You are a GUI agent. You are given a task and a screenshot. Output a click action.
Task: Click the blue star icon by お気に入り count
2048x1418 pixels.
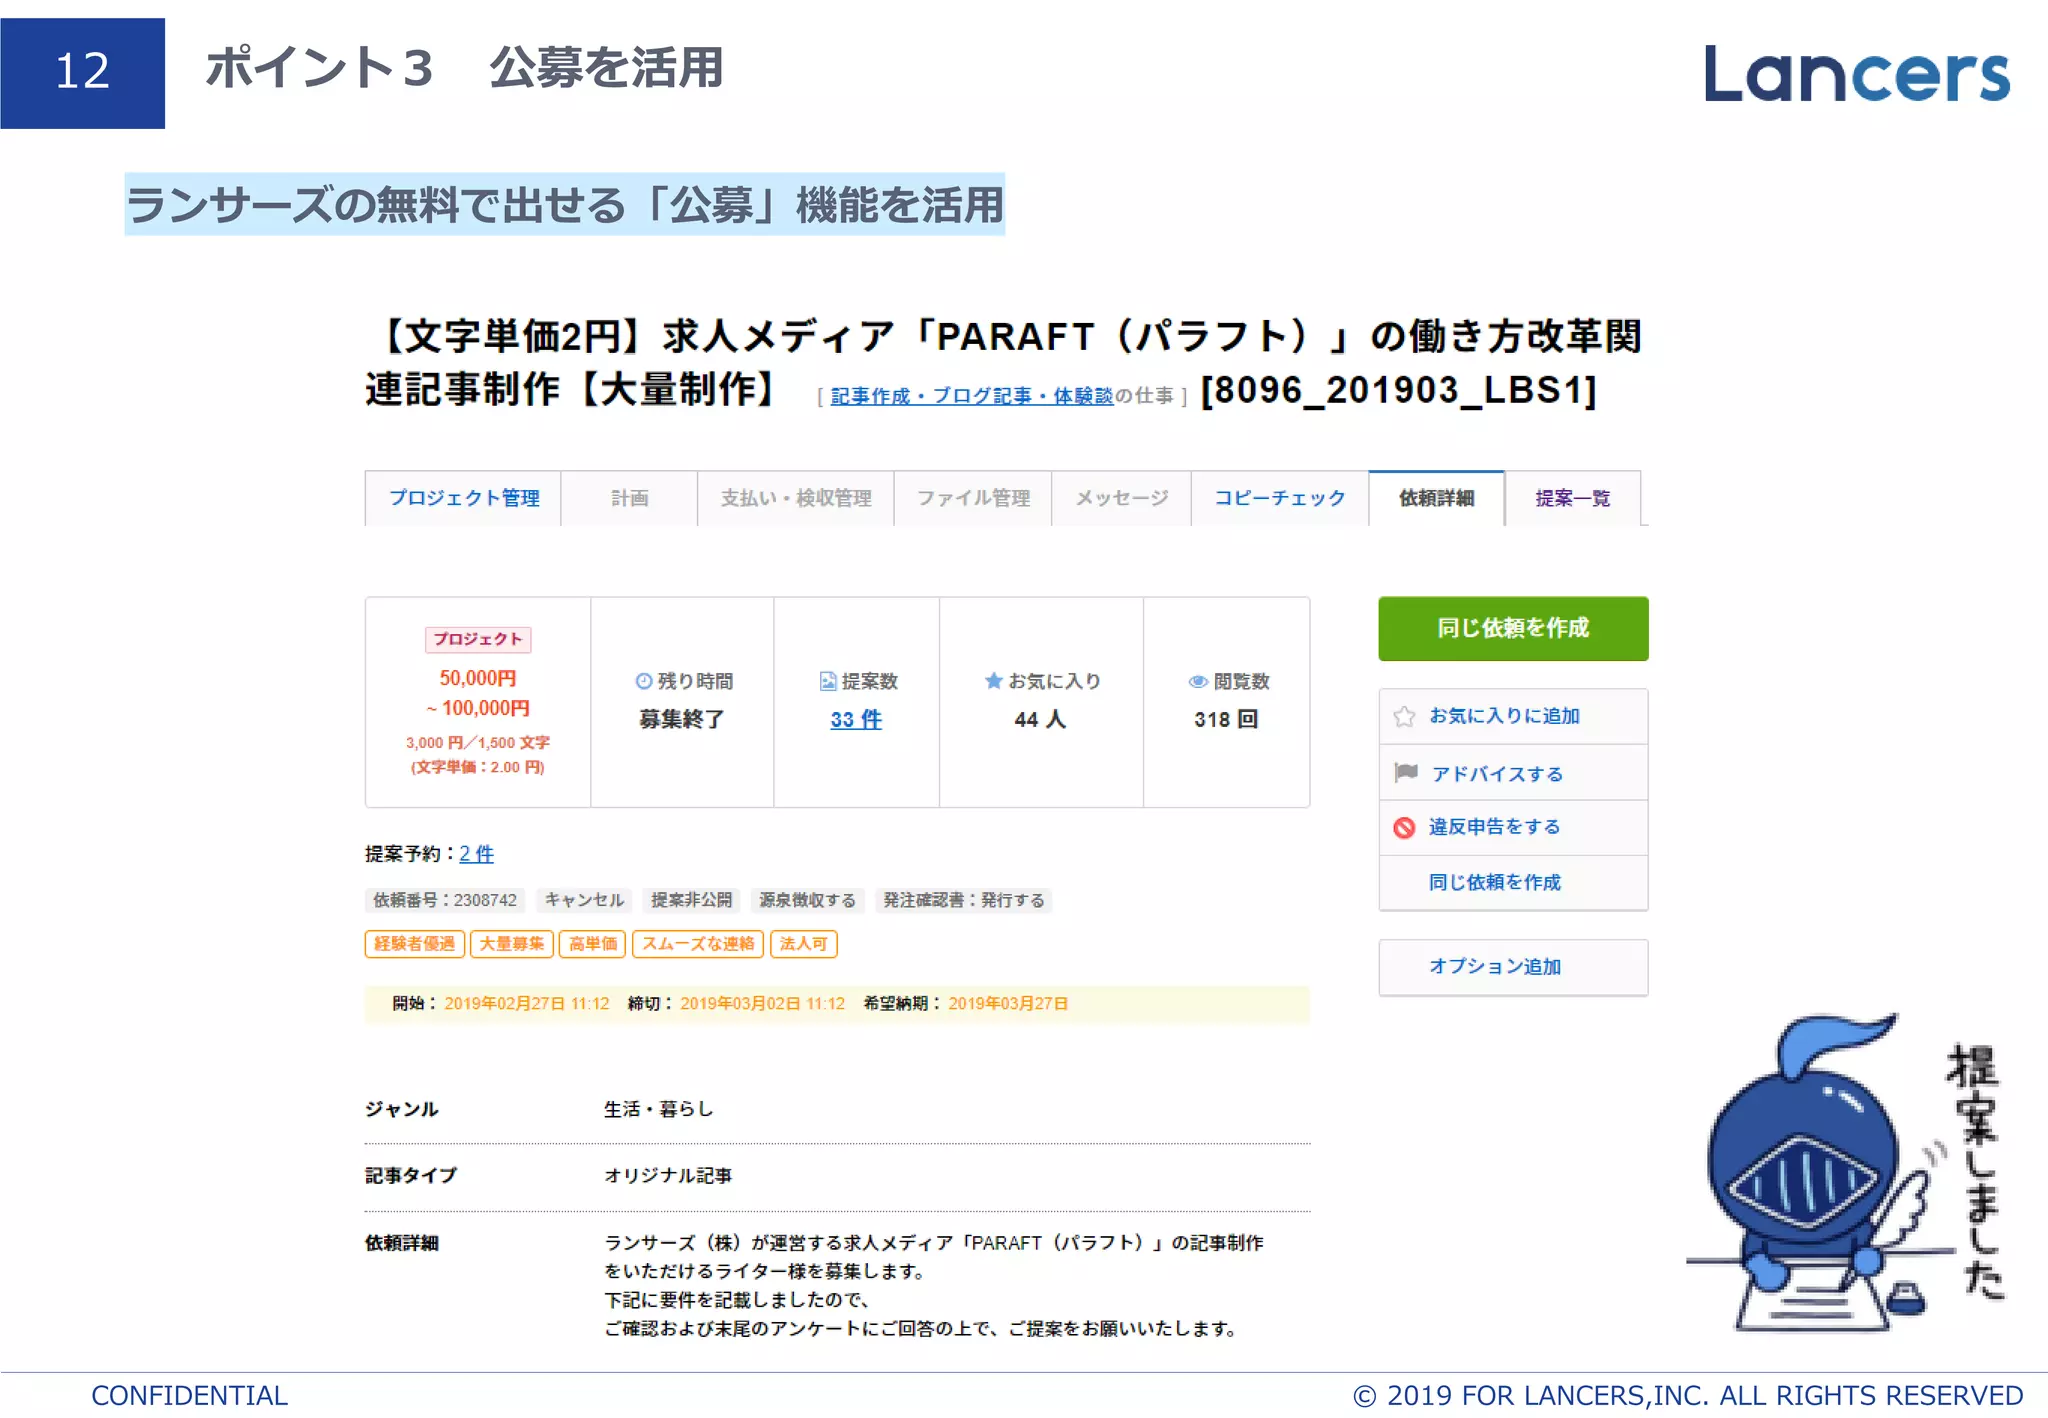coord(993,681)
